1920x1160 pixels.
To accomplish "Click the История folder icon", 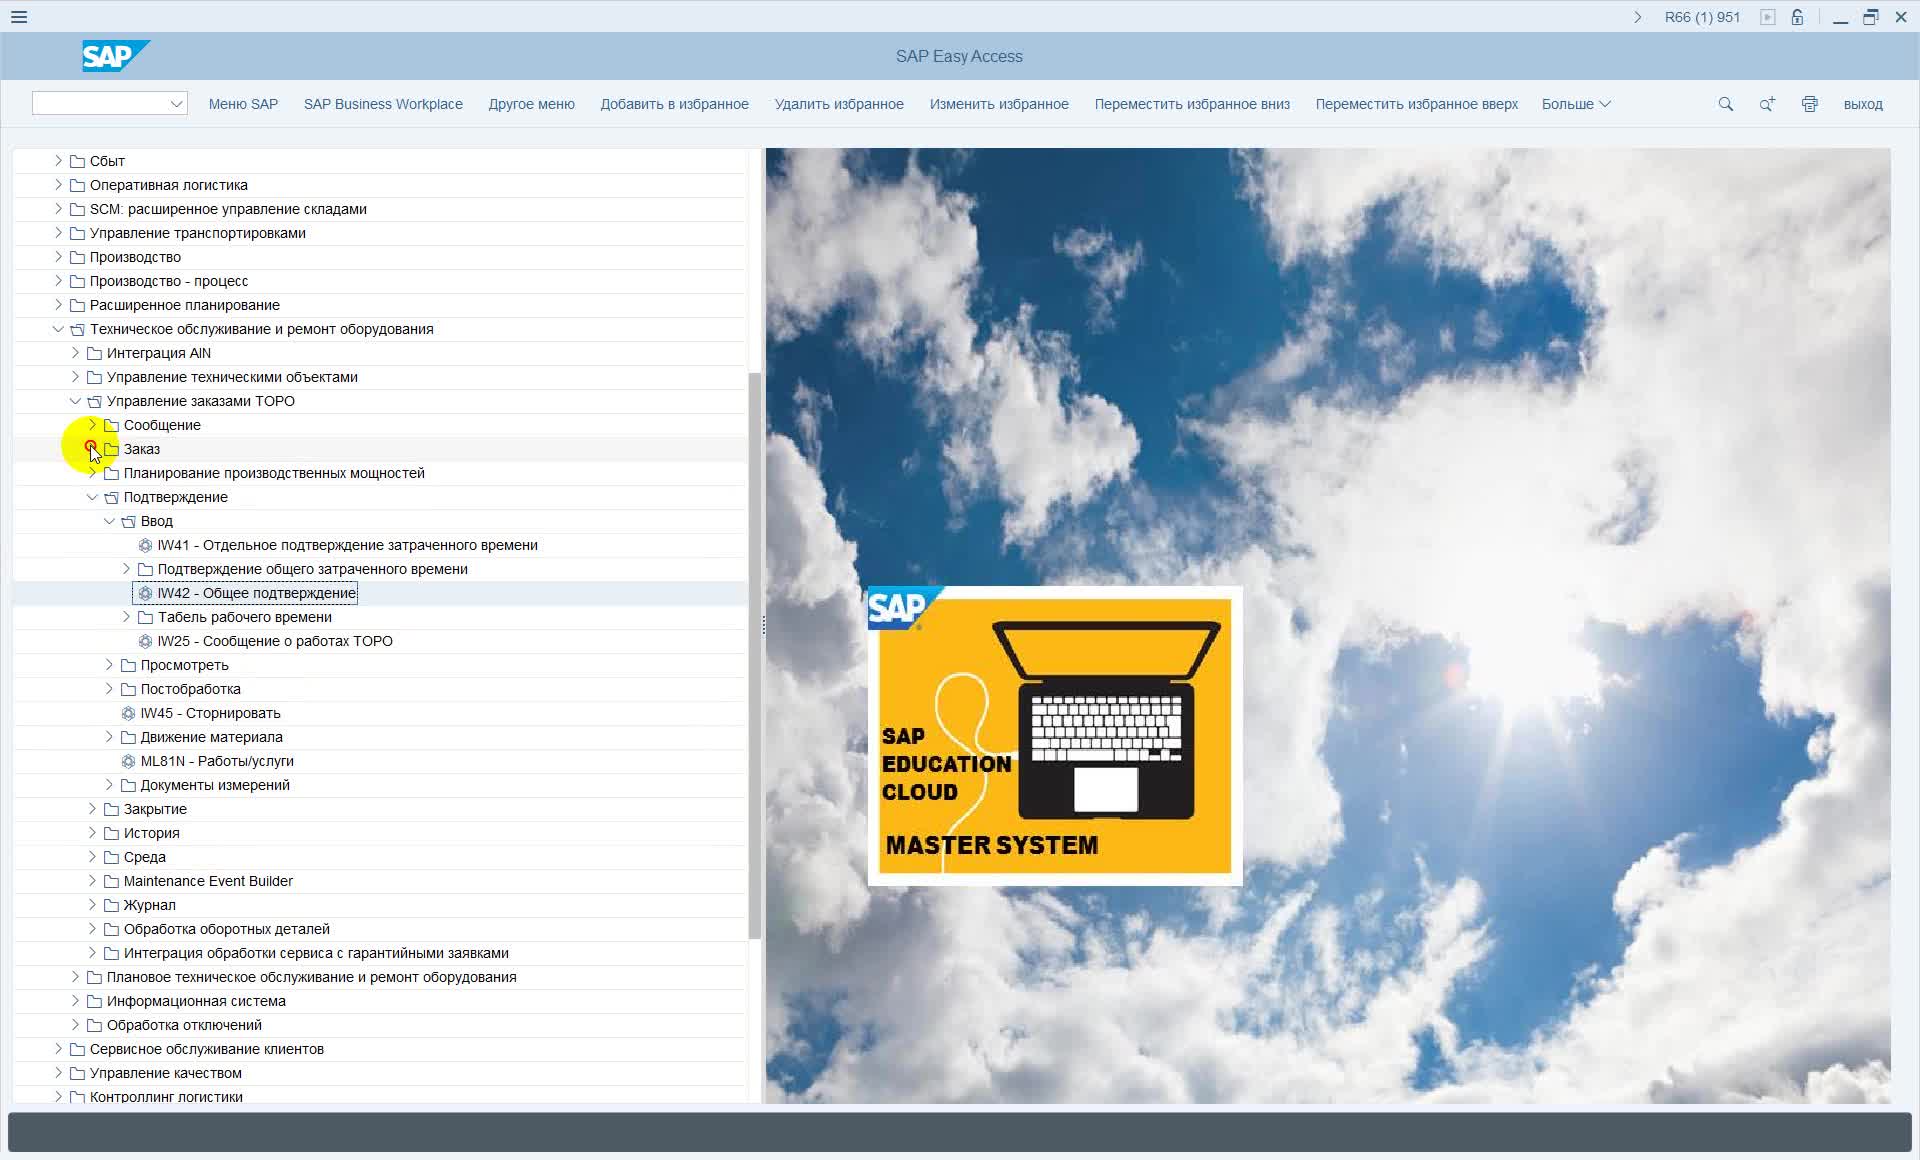I will [111, 833].
